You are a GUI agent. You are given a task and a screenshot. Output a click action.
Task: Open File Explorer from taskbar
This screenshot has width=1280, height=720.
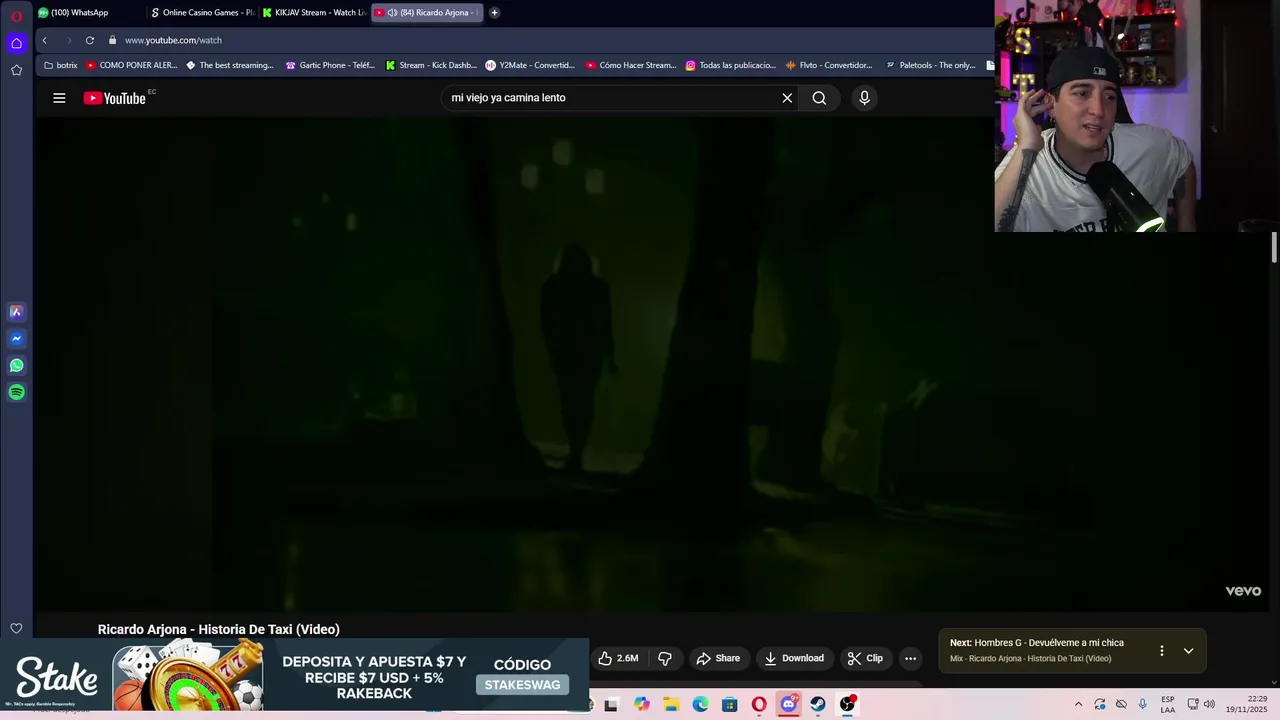671,704
